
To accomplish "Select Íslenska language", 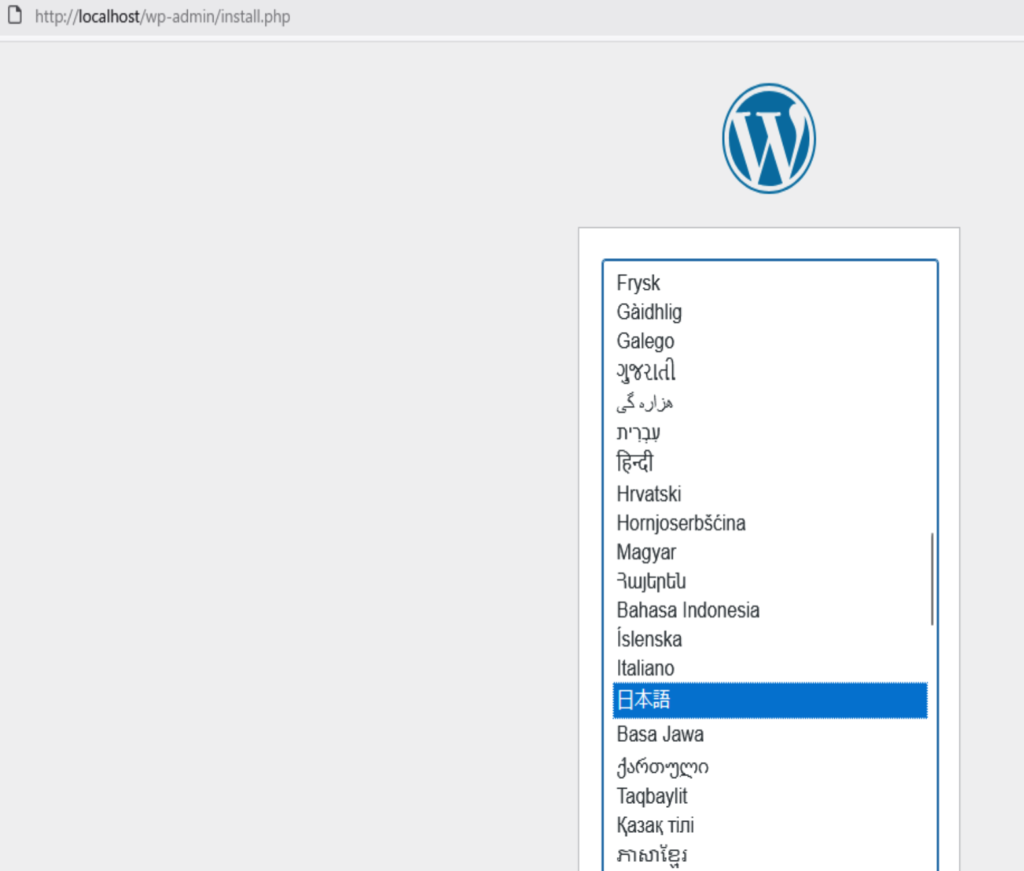I will point(649,639).
